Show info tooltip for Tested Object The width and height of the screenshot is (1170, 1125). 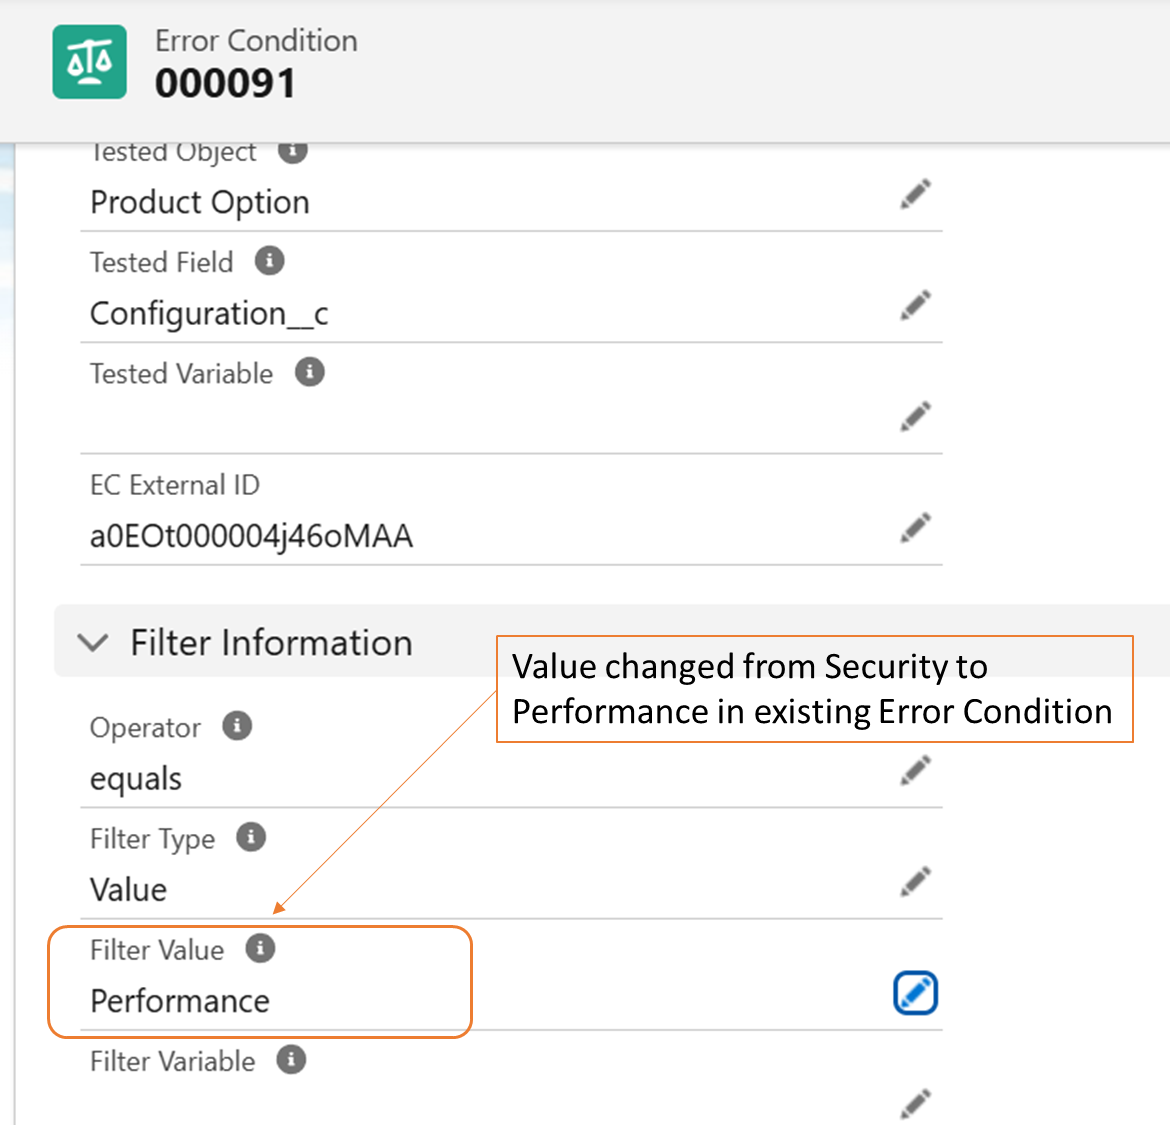(x=292, y=151)
